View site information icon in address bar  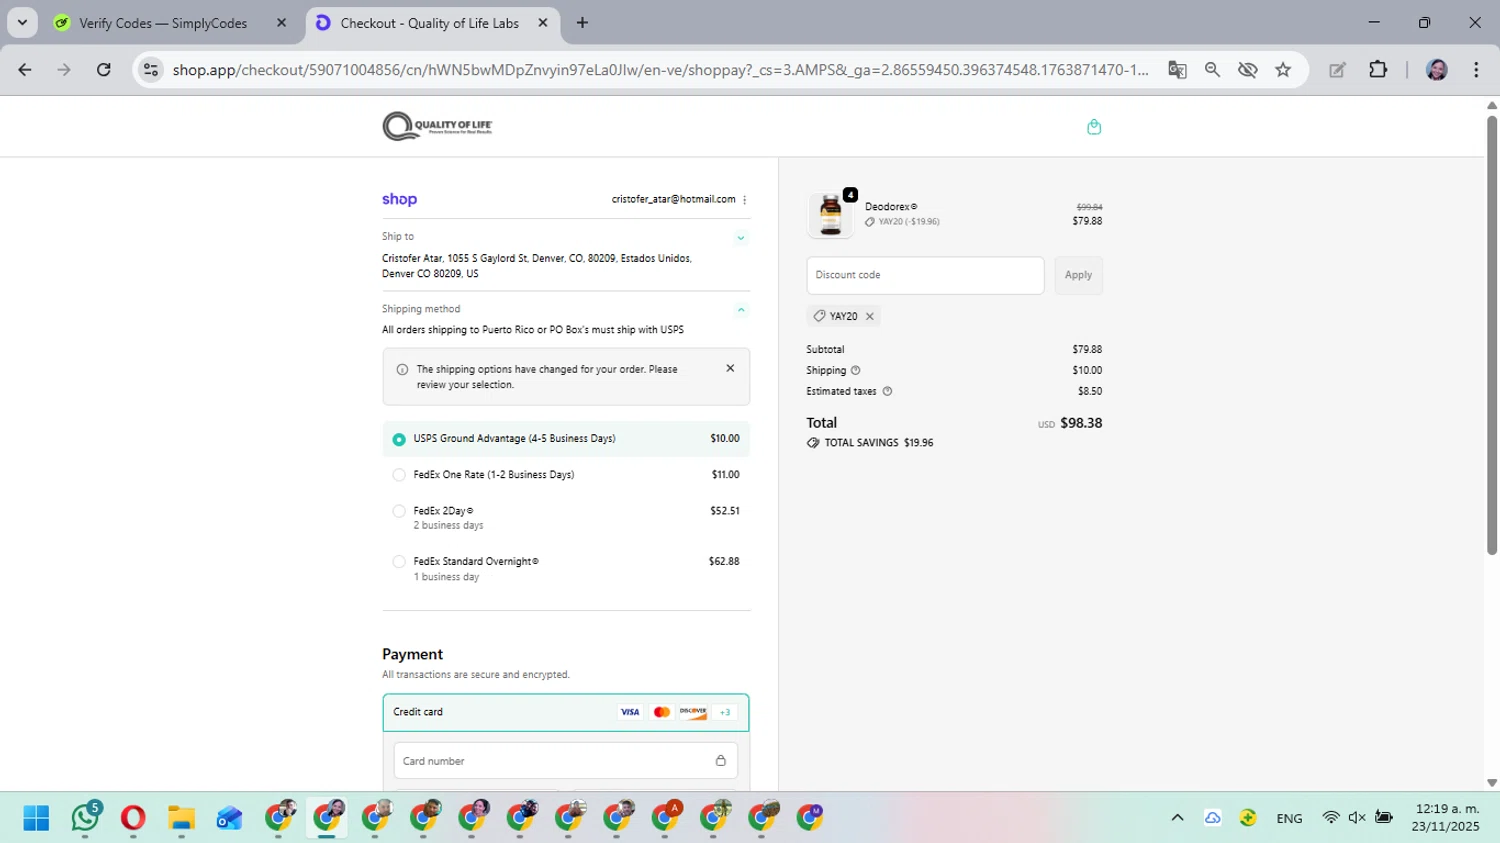[151, 70]
